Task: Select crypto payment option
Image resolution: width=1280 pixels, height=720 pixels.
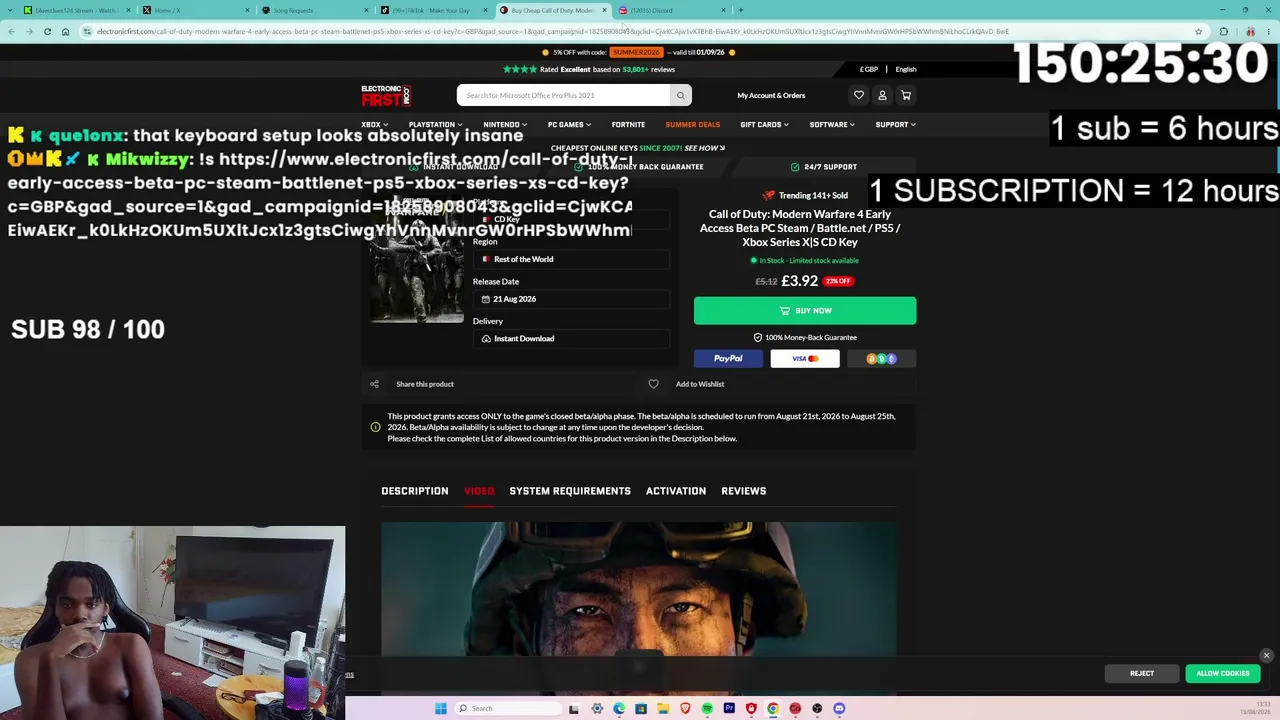Action: [x=881, y=358]
